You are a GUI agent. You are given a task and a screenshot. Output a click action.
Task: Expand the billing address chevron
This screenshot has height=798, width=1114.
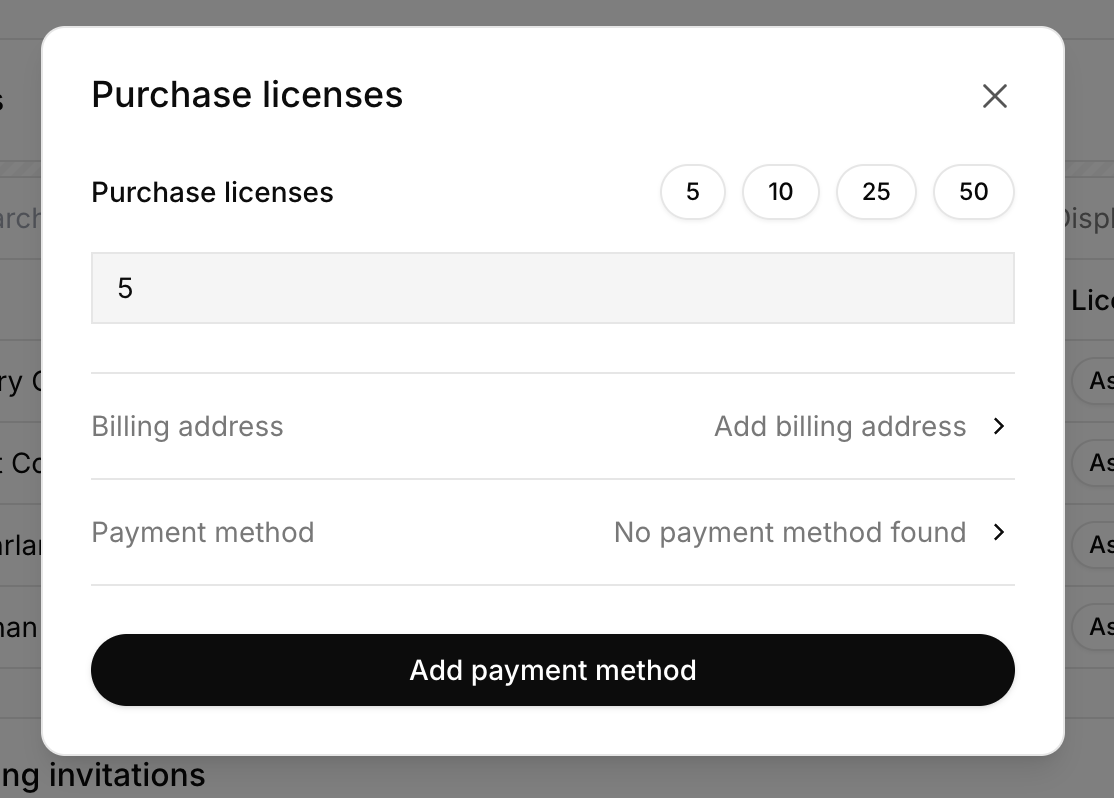point(998,426)
